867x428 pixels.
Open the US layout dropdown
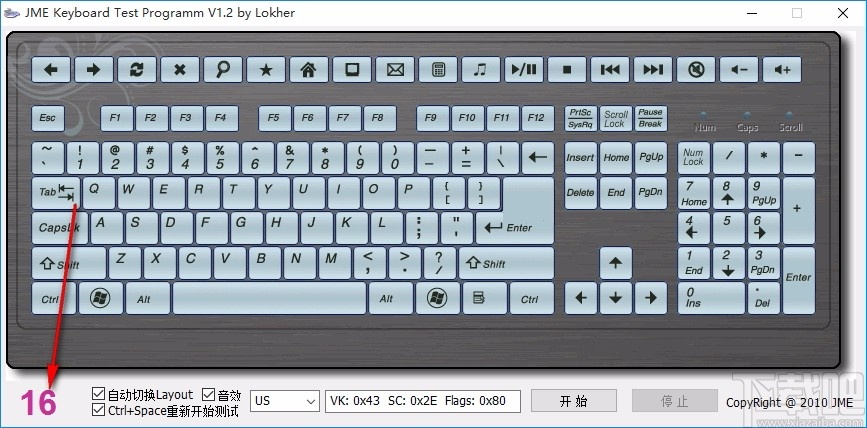point(285,401)
